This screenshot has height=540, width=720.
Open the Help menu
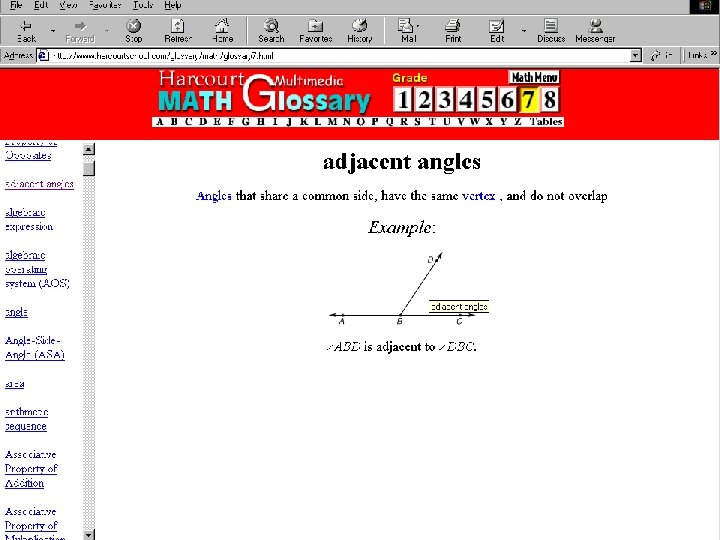(x=173, y=5)
